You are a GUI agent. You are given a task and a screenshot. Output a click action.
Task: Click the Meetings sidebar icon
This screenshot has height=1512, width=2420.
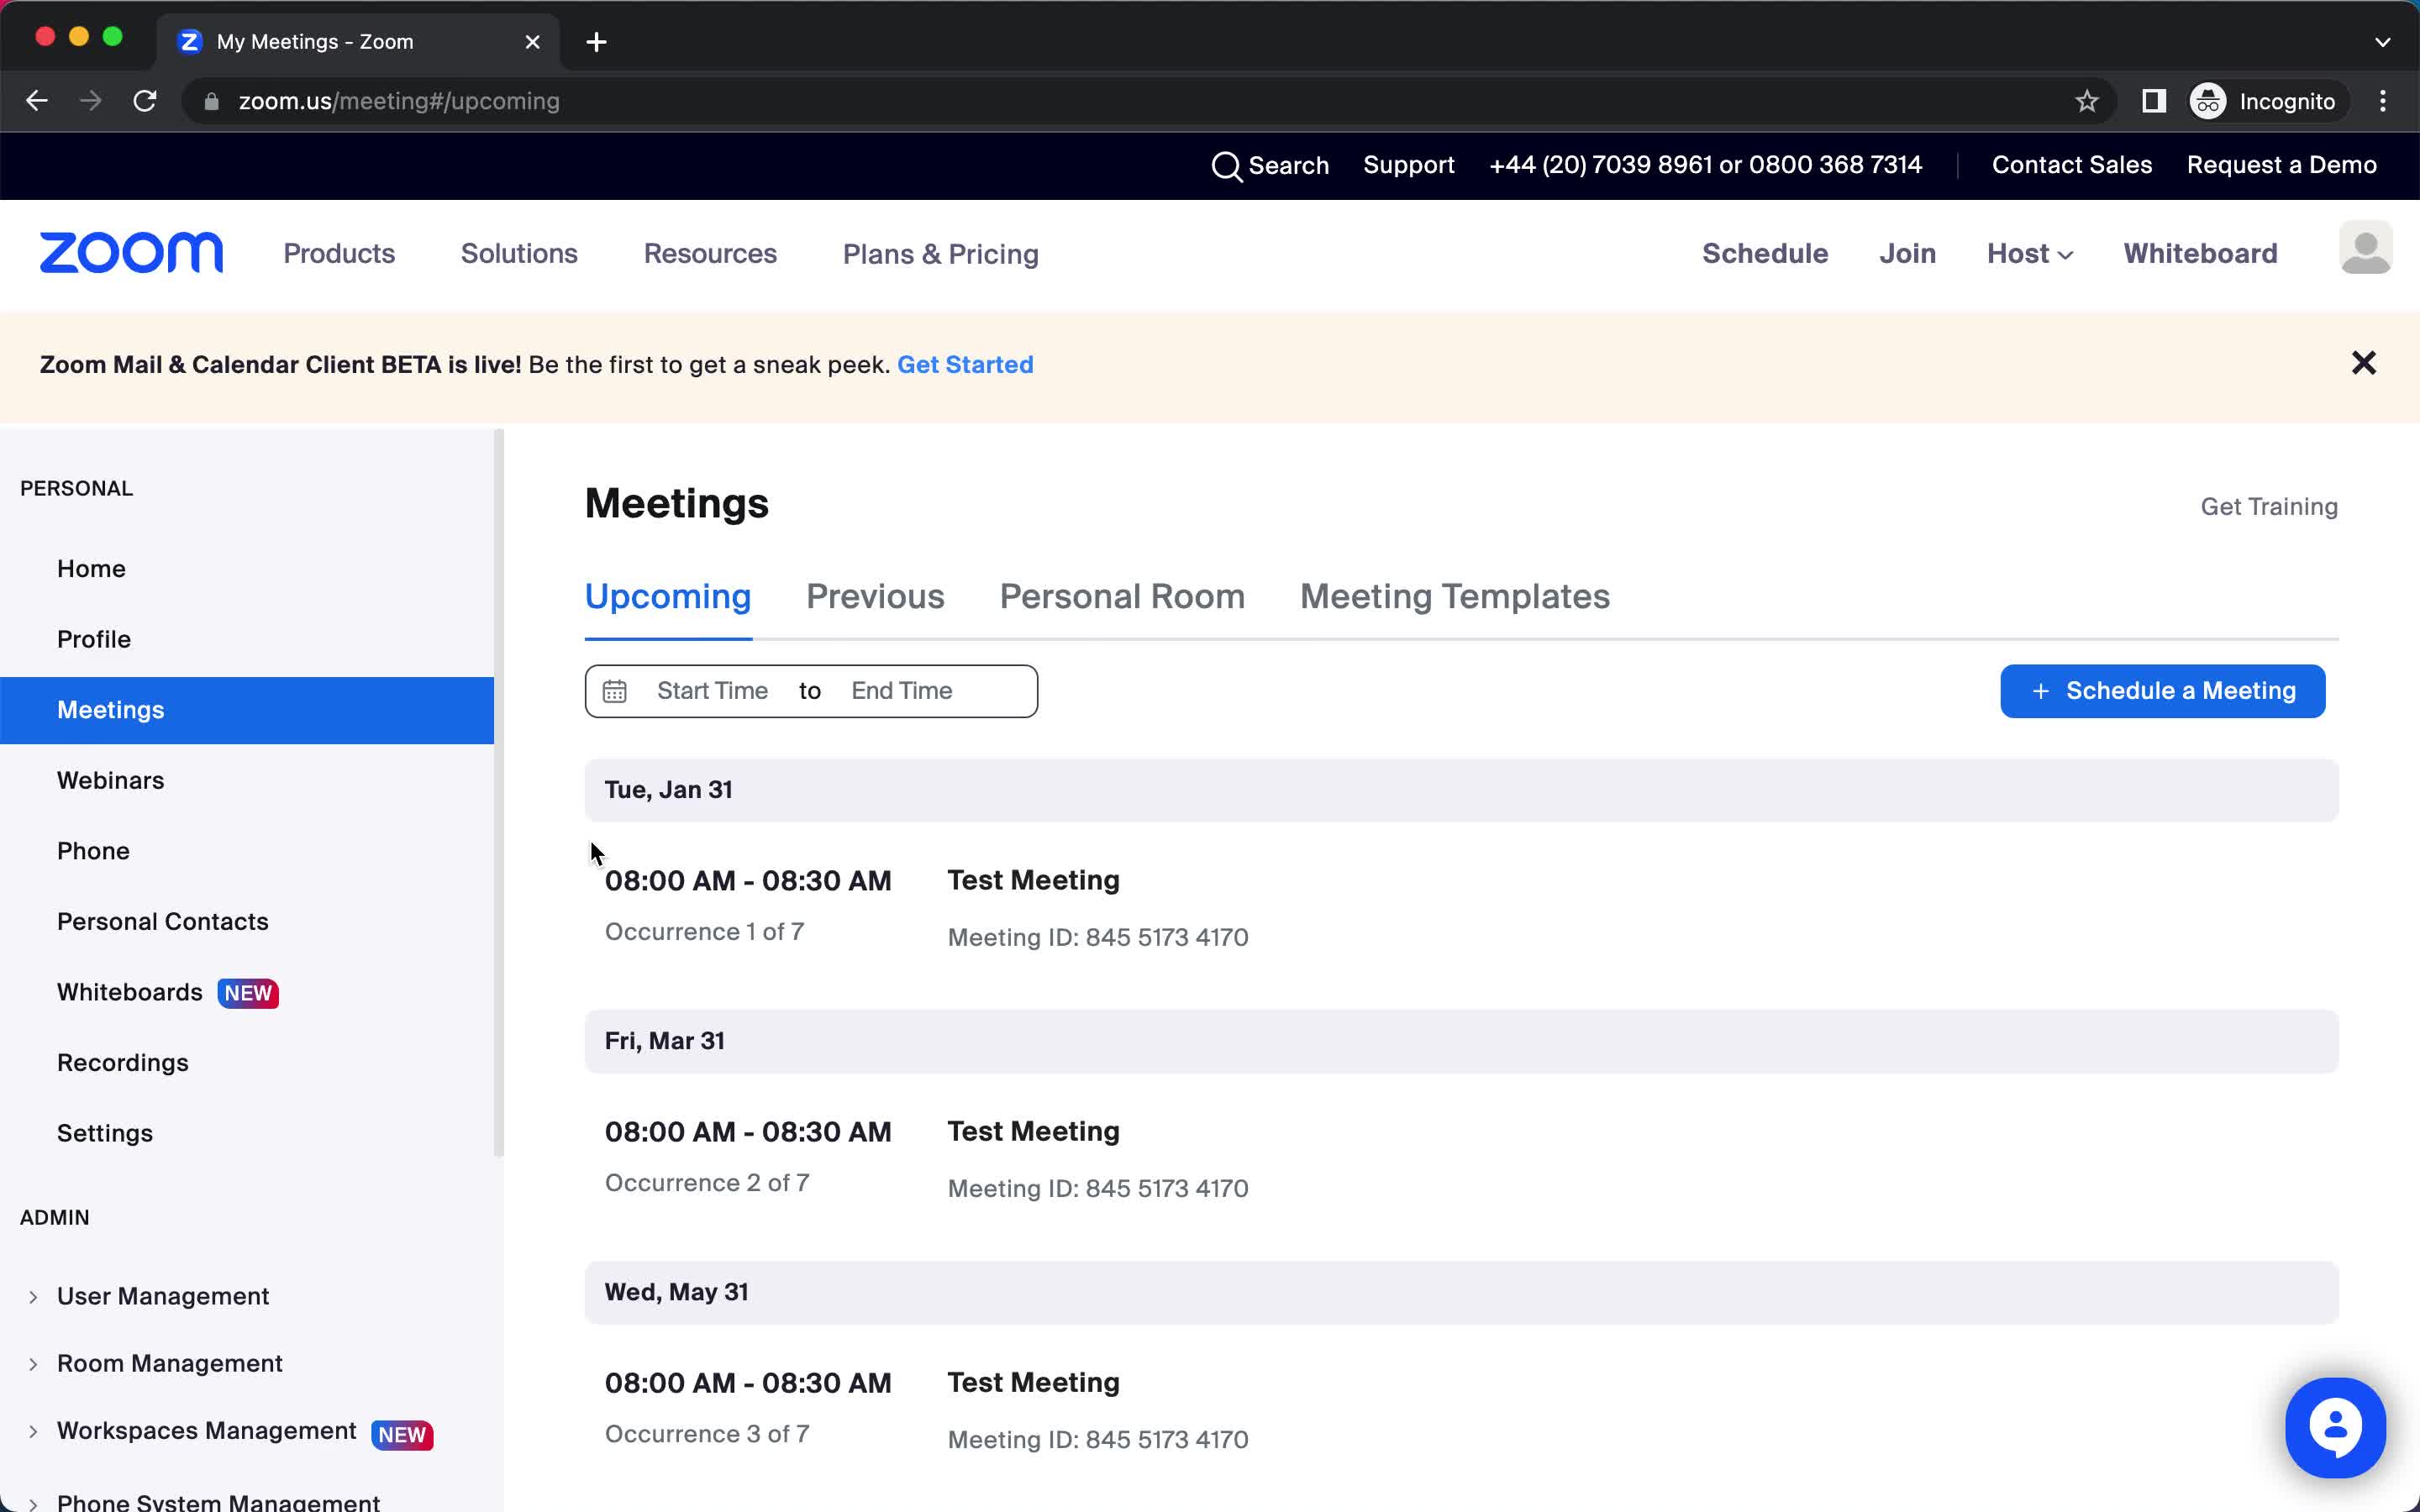110,709
